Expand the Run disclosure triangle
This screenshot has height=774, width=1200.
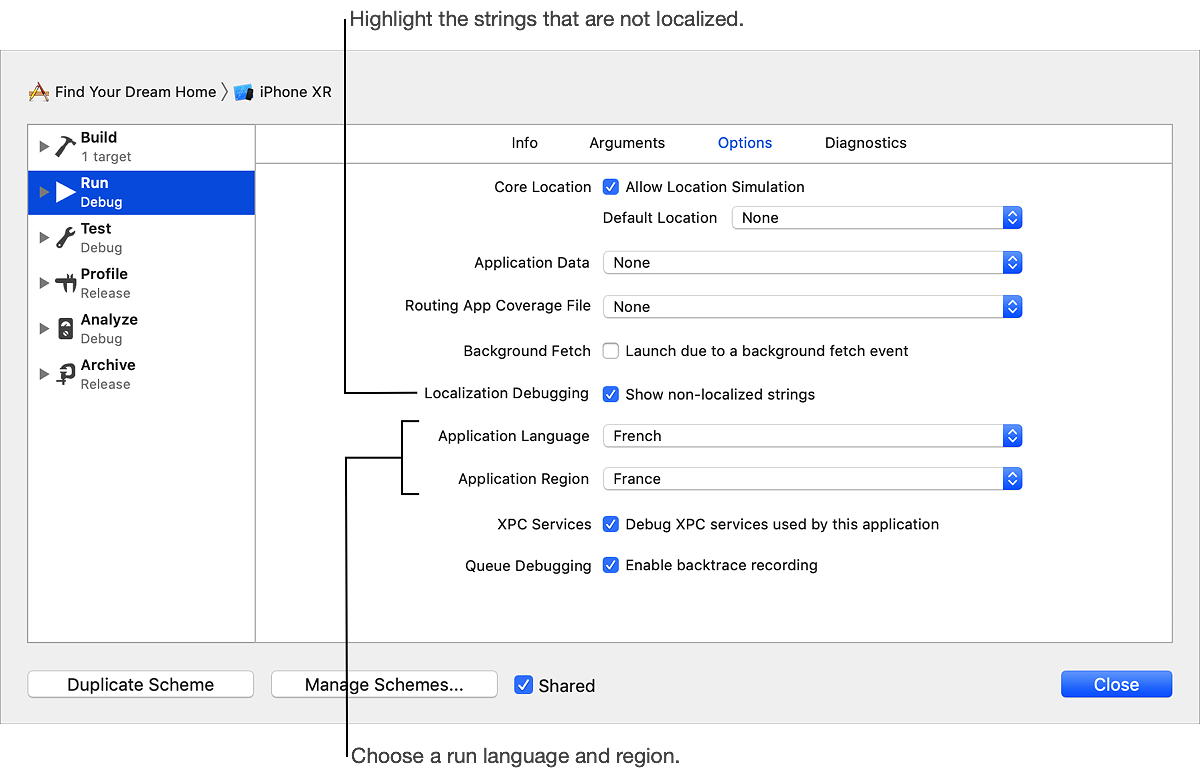click(43, 192)
